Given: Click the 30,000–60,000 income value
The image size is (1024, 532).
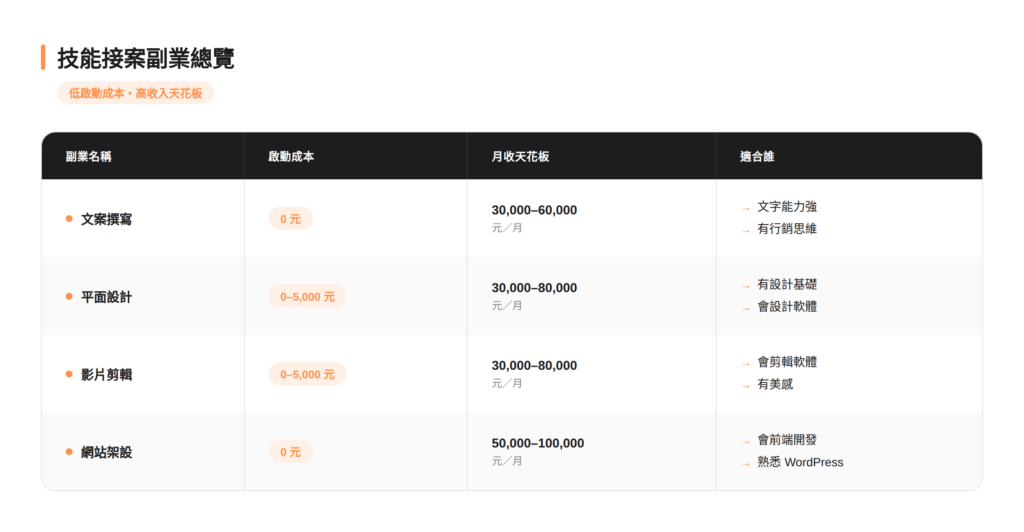Looking at the screenshot, I should 534,210.
